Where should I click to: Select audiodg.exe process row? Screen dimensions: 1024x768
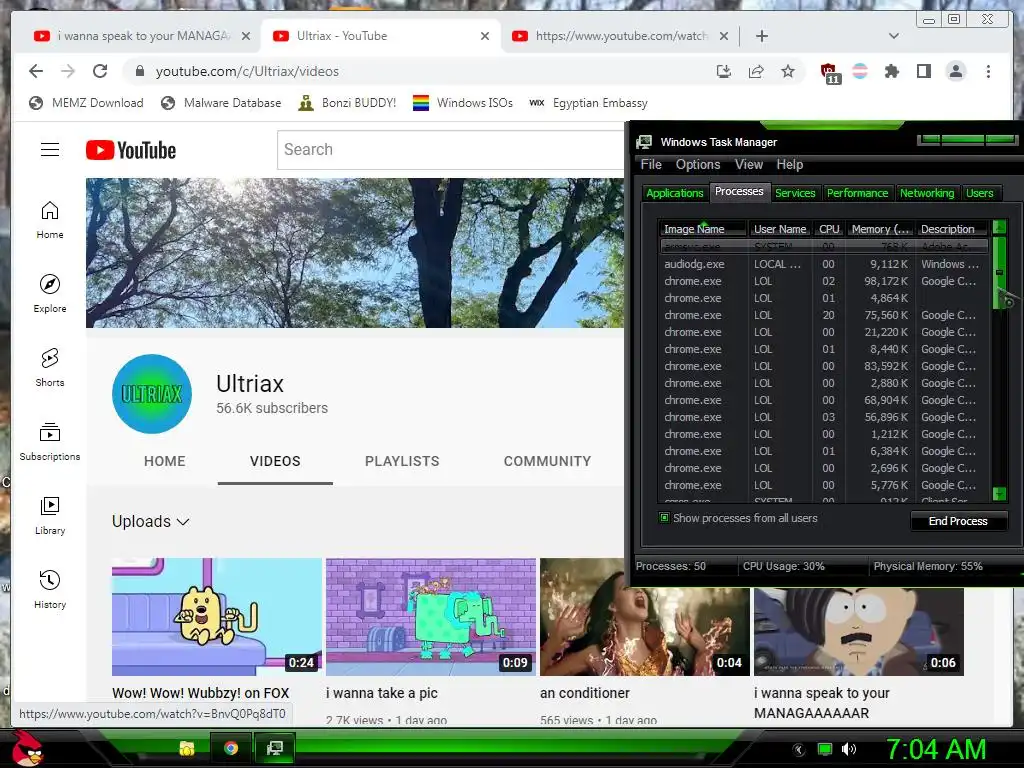tap(824, 264)
